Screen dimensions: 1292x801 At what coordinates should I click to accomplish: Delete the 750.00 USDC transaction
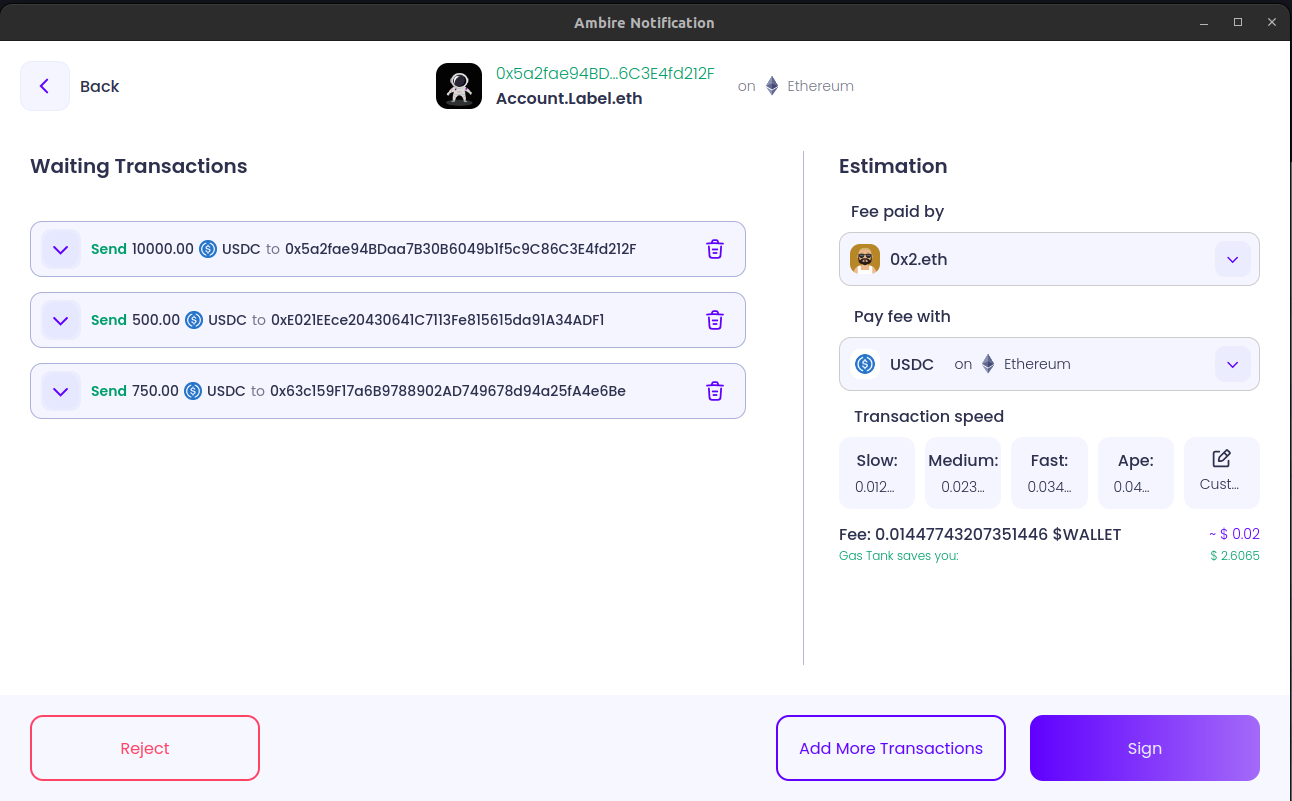click(715, 391)
